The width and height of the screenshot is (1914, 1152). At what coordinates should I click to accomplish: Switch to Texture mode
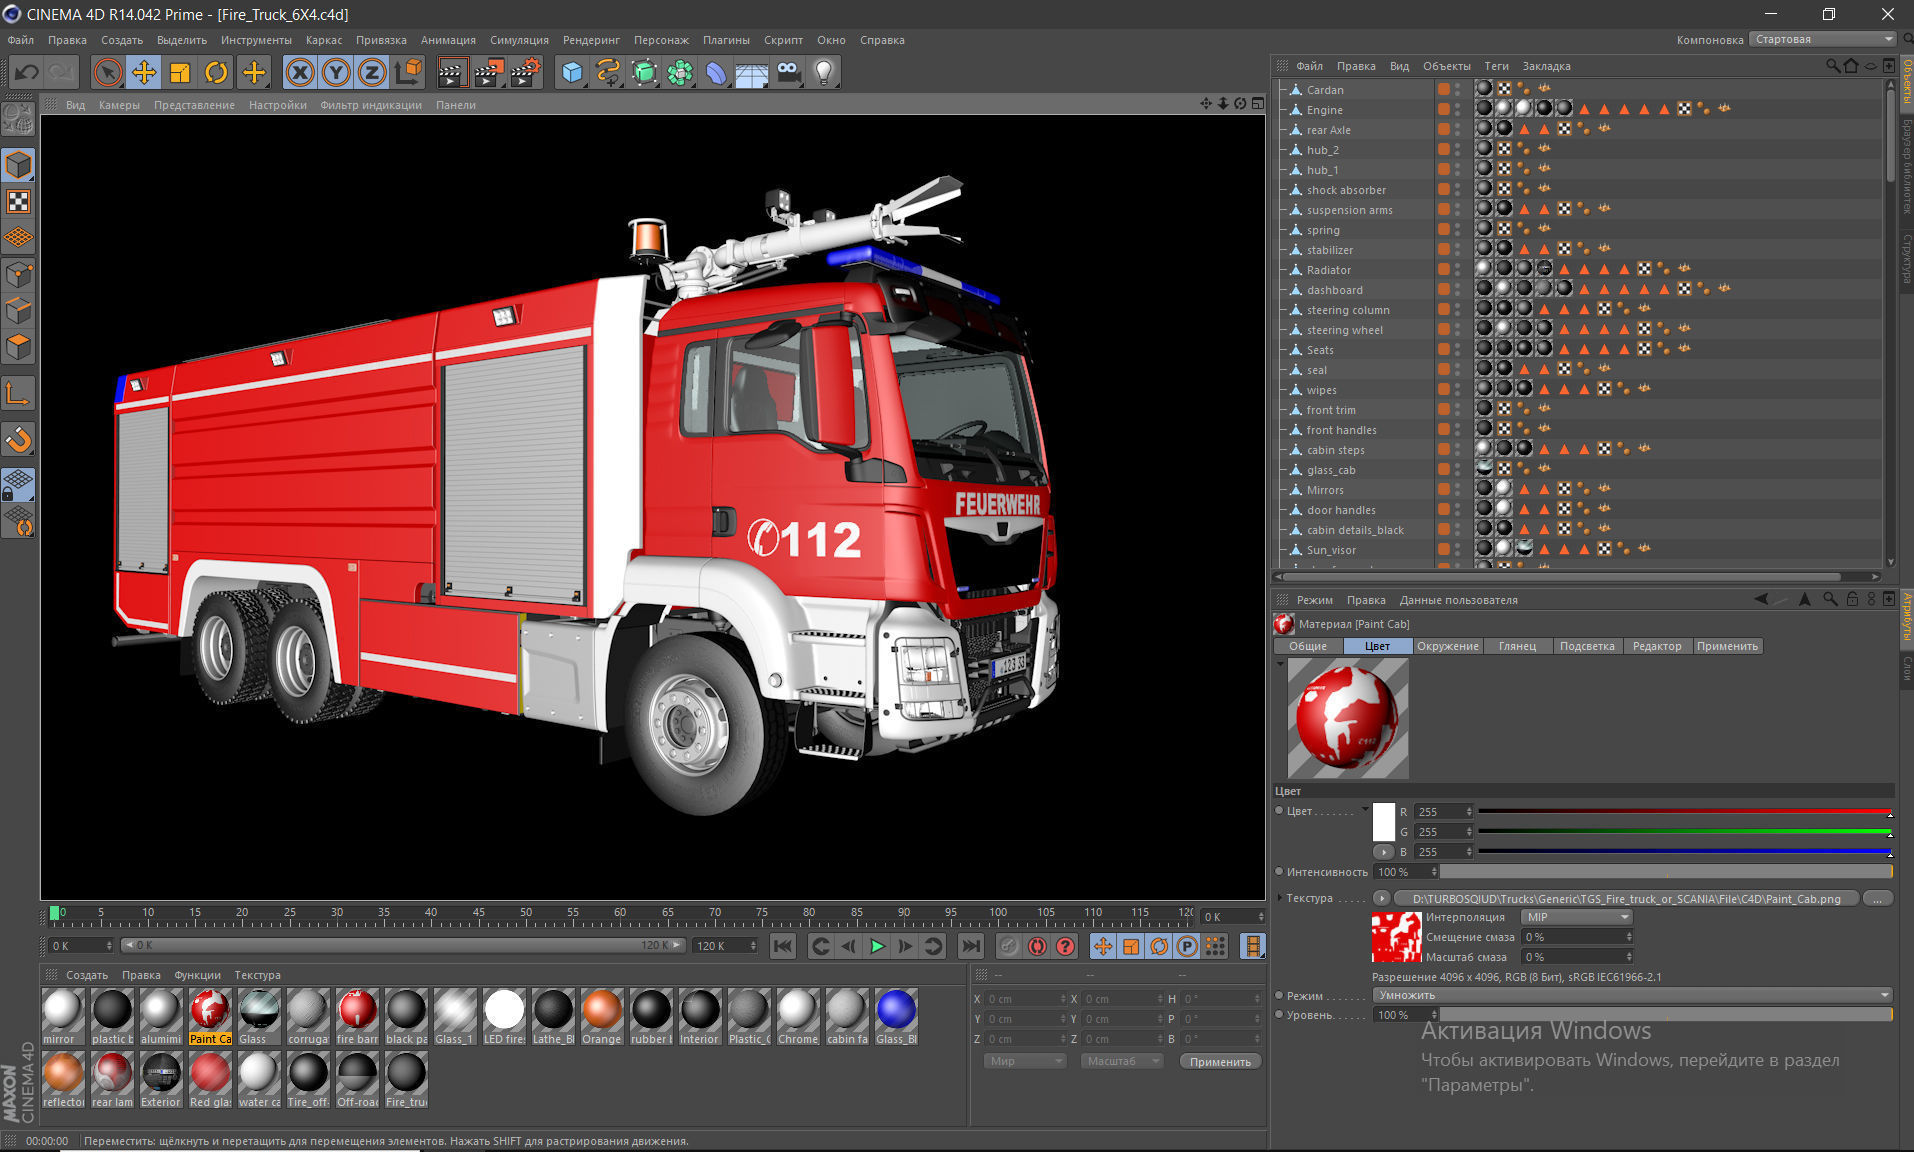tap(18, 201)
